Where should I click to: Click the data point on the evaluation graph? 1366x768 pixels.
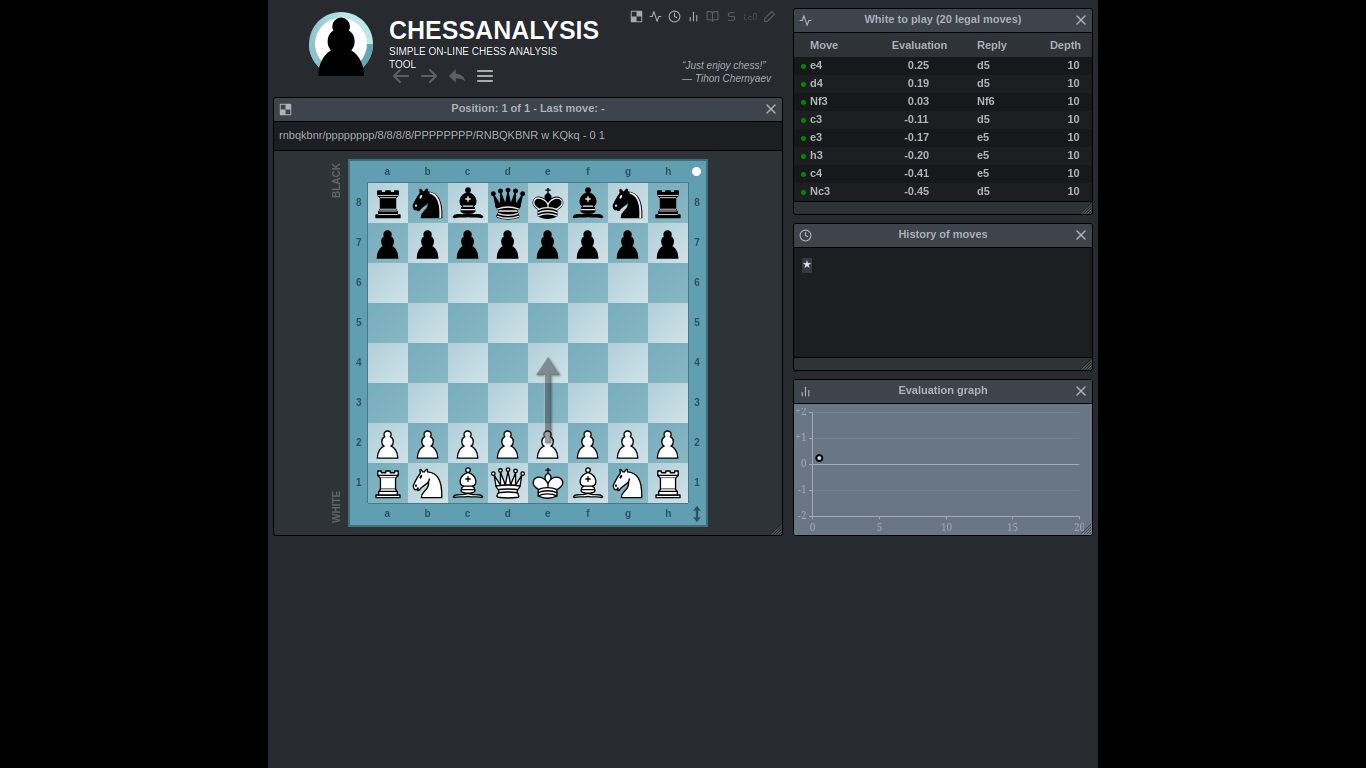tap(819, 458)
